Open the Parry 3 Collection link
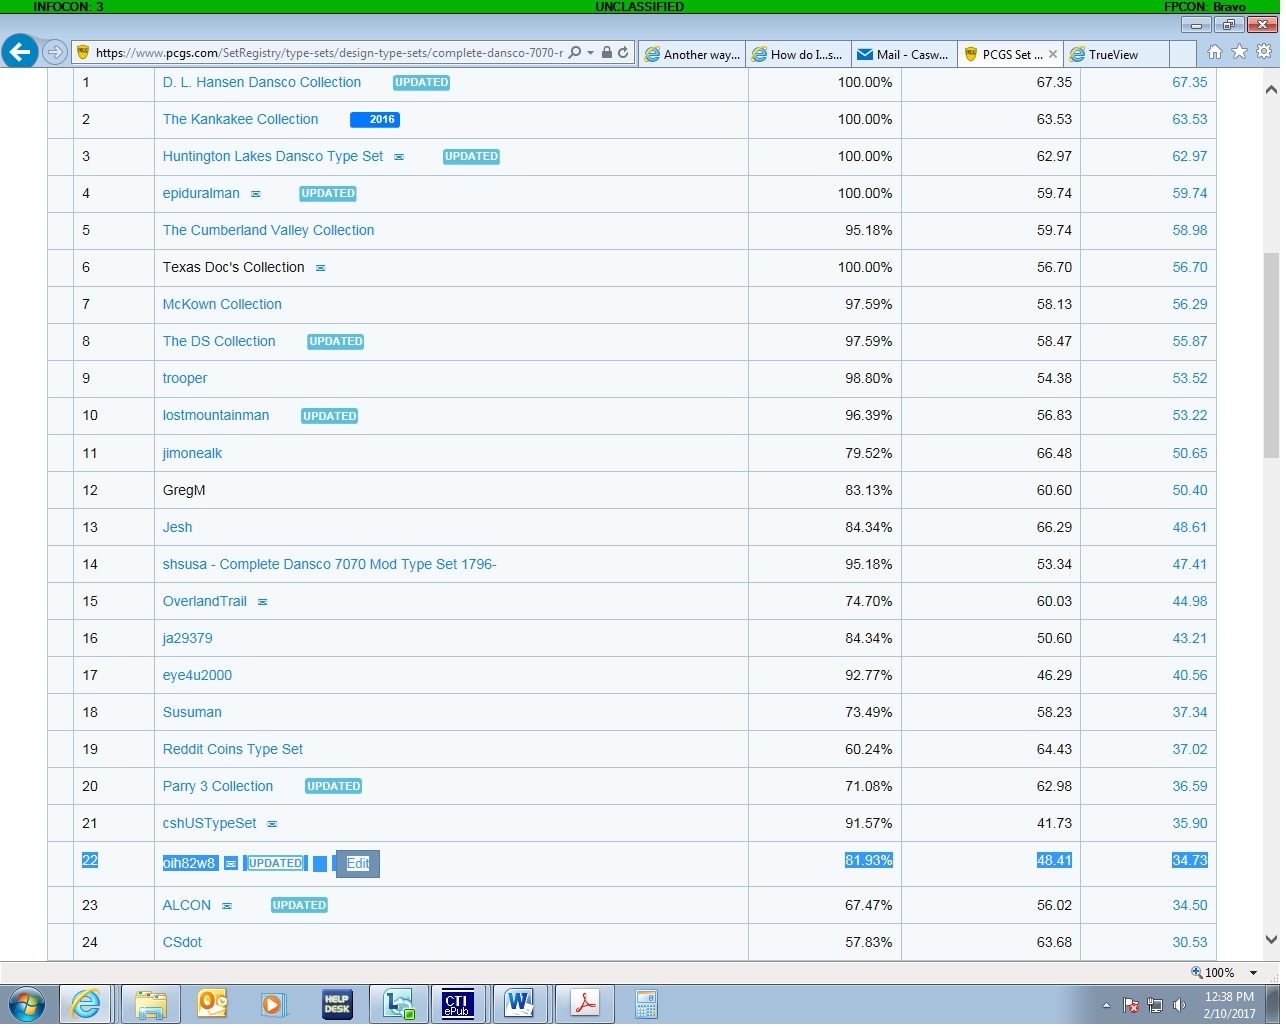Screen dimensions: 1286x1028 coord(218,786)
